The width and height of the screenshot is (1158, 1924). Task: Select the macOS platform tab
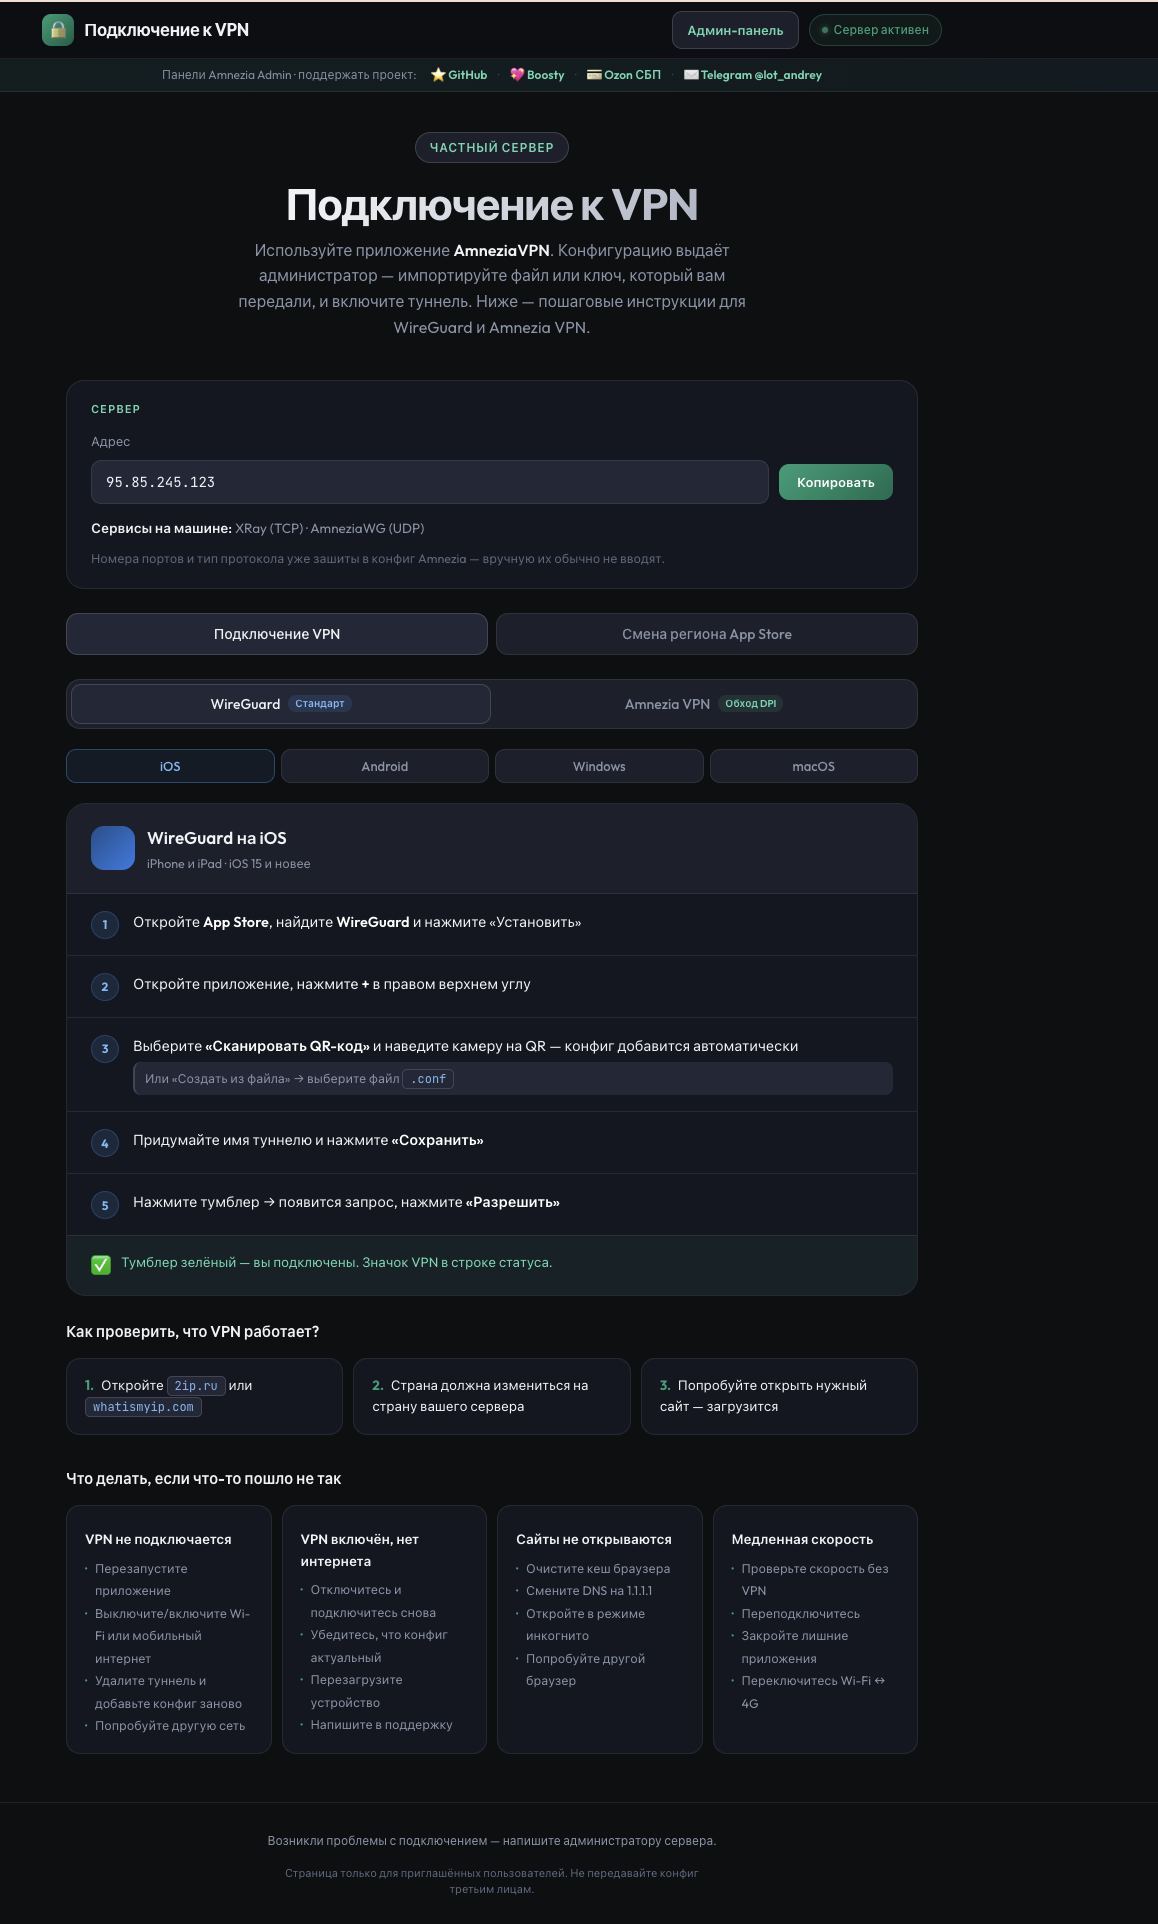pos(814,766)
